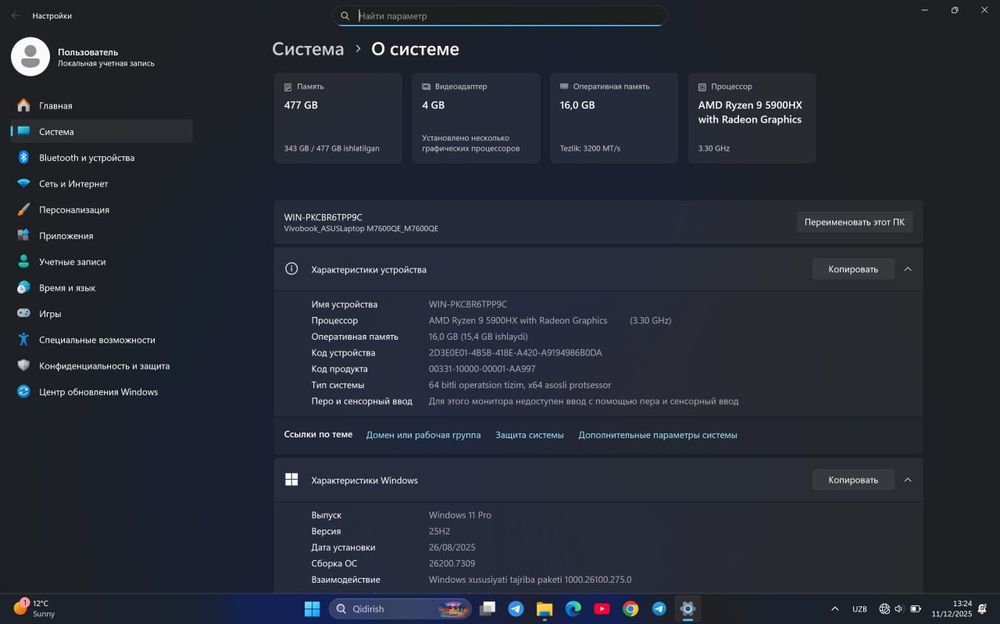The height and width of the screenshot is (624, 1000).
Task: Click the user profile avatar picture
Action: click(x=30, y=56)
